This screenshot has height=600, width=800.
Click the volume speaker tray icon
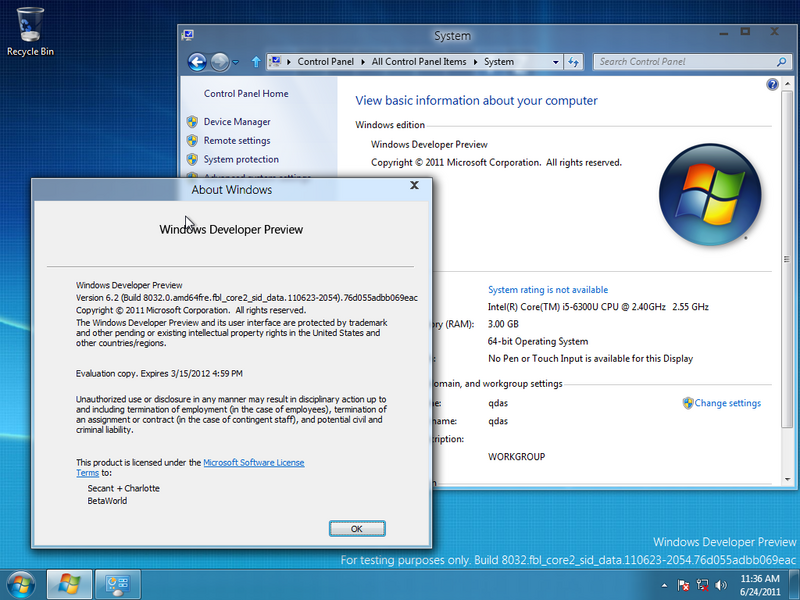click(721, 585)
